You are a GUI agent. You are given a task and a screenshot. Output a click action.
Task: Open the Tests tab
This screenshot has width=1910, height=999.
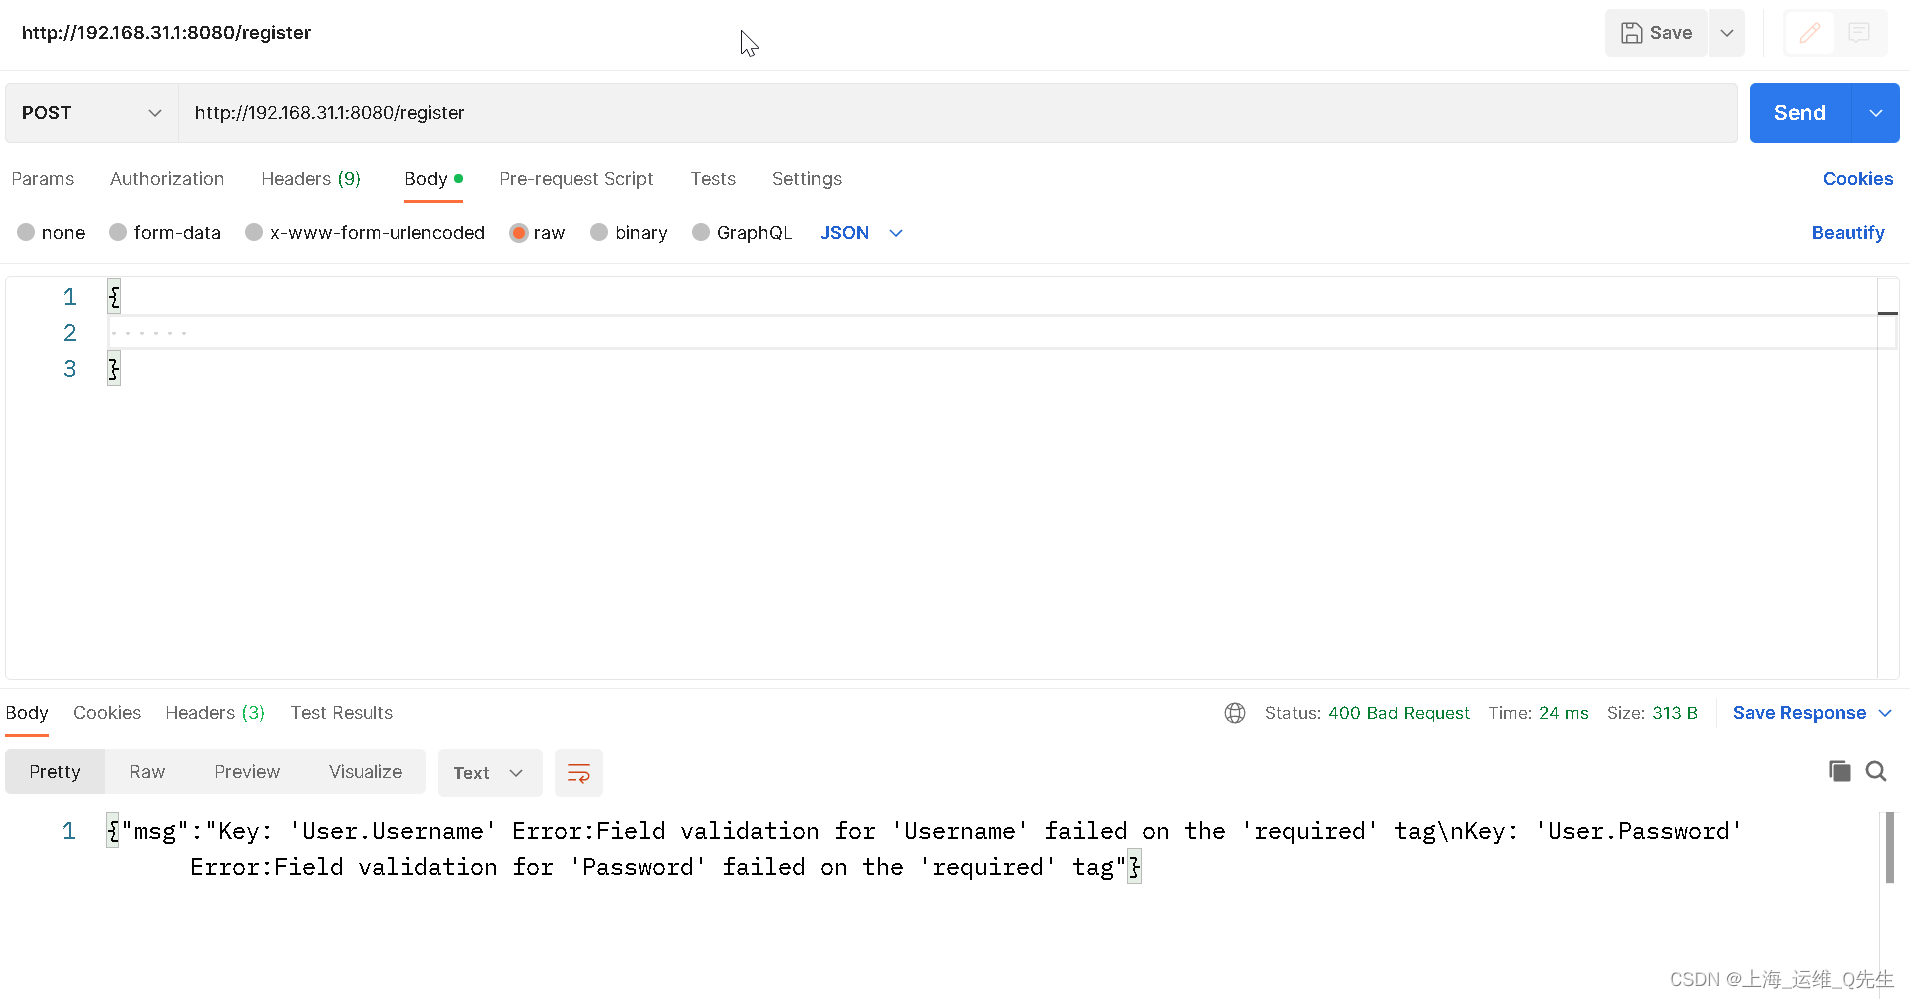tap(713, 179)
